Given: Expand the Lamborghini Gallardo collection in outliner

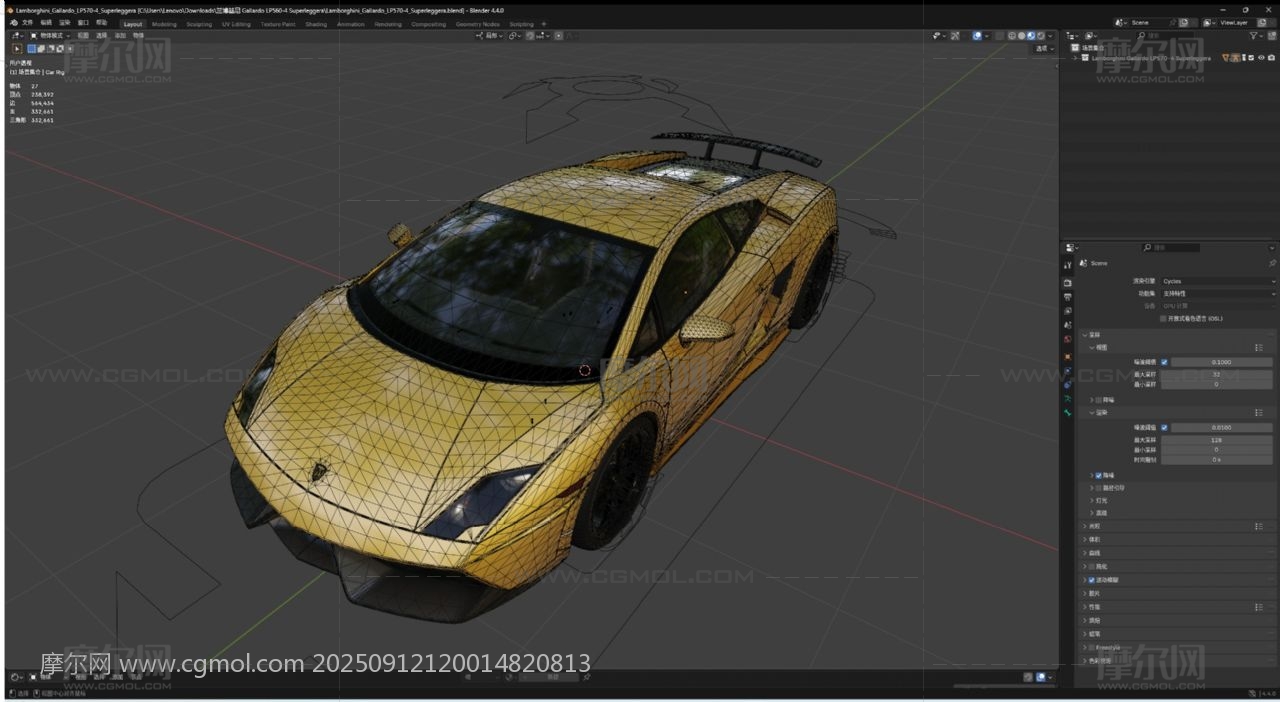Looking at the screenshot, I should [x=1075, y=58].
